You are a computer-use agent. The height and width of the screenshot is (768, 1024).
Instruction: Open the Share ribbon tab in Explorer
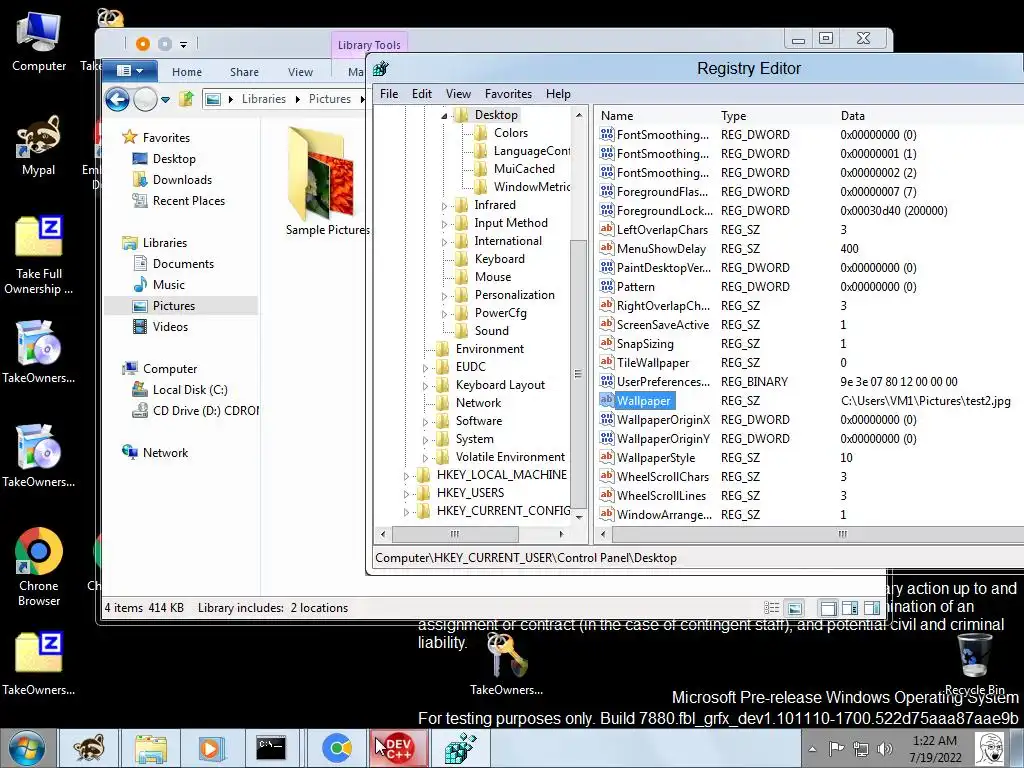pos(244,72)
